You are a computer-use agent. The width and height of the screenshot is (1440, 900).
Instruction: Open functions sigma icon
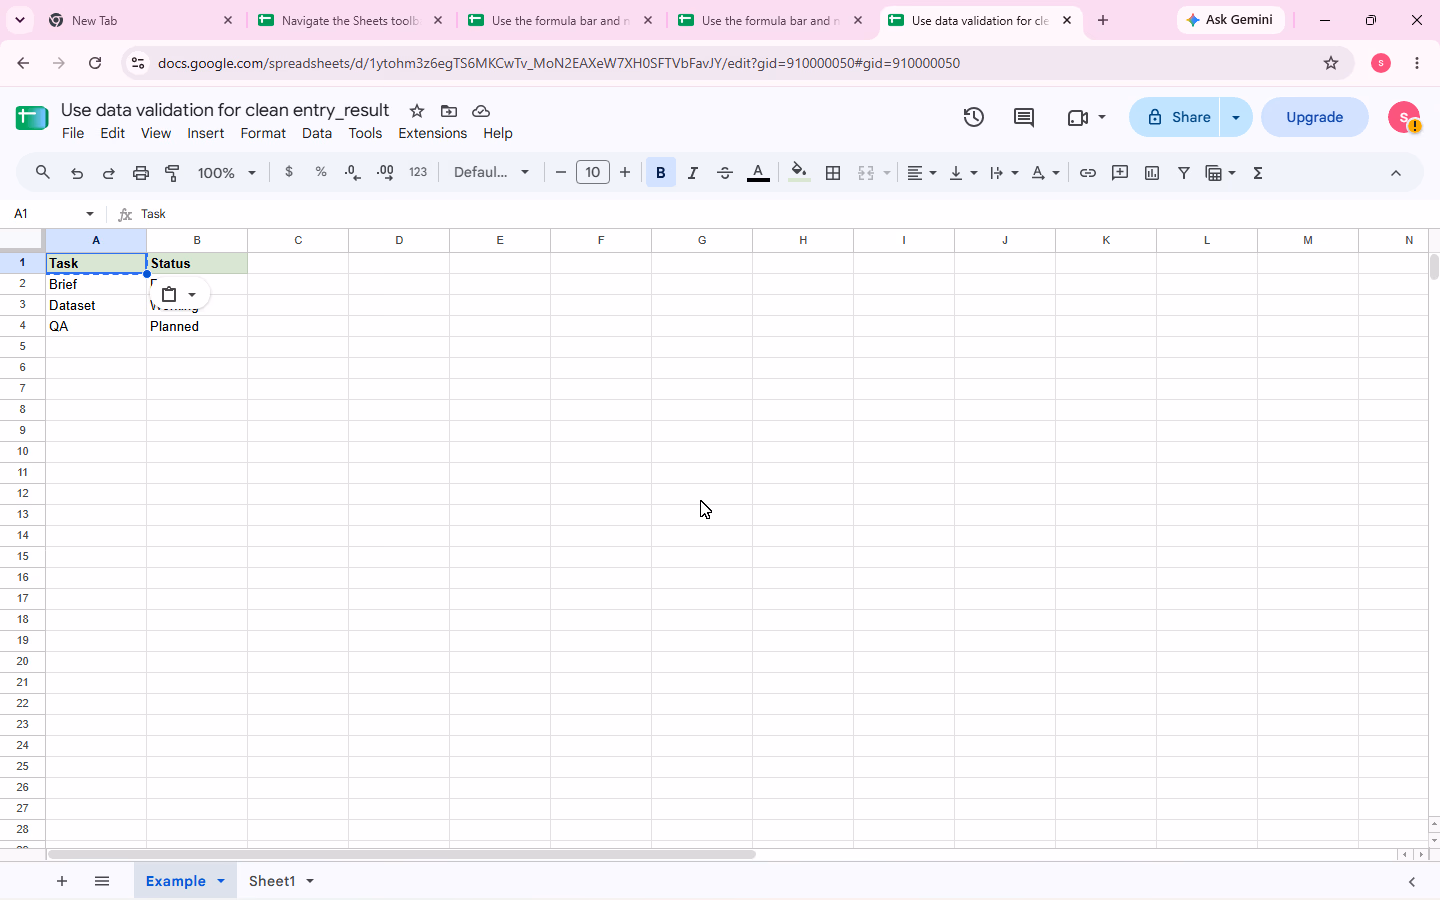pos(1258,173)
